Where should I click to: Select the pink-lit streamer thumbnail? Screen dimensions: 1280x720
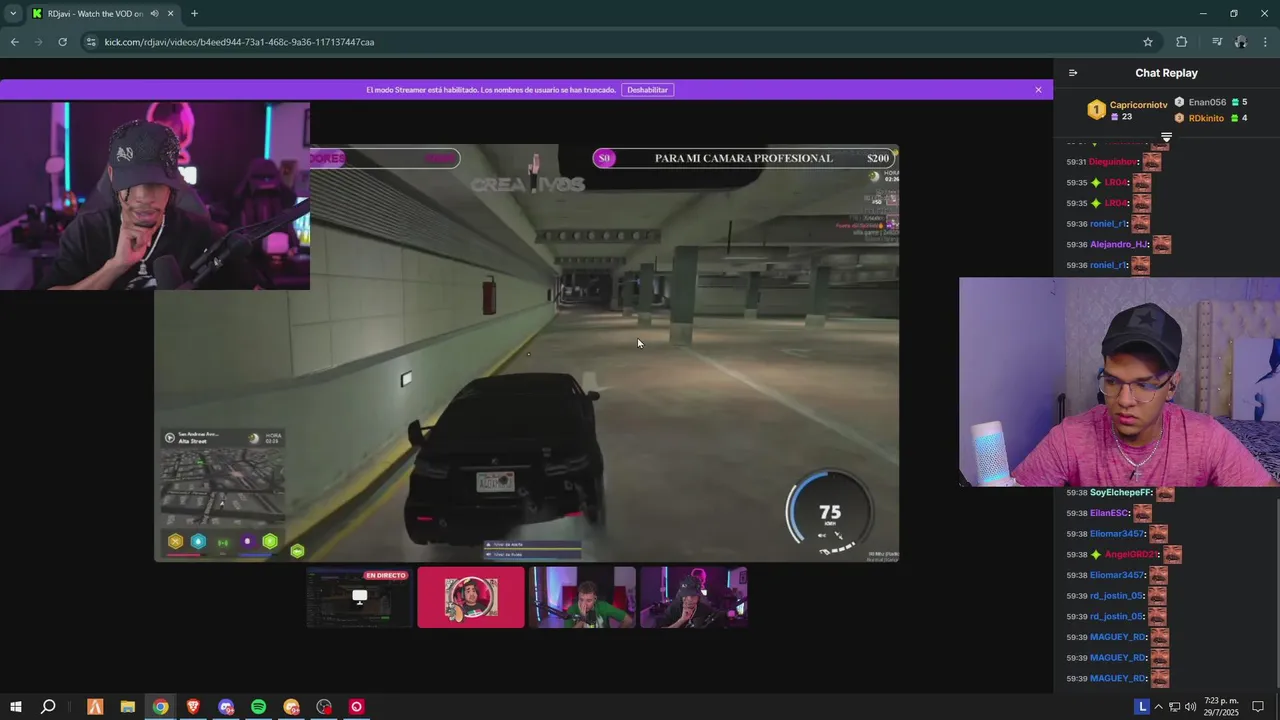[x=693, y=597]
